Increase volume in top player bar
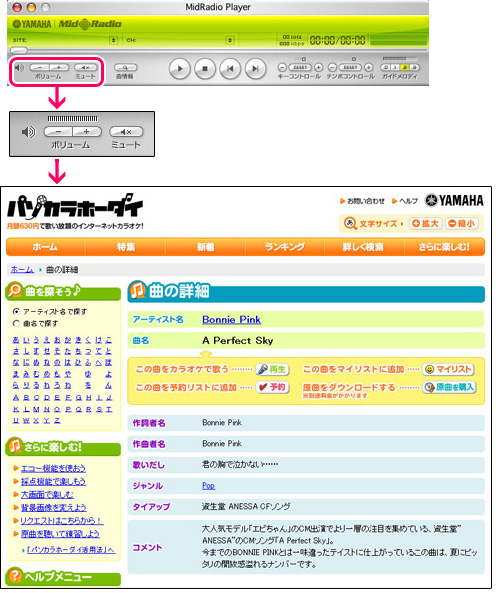This screenshot has width=500, height=593. click(59, 68)
